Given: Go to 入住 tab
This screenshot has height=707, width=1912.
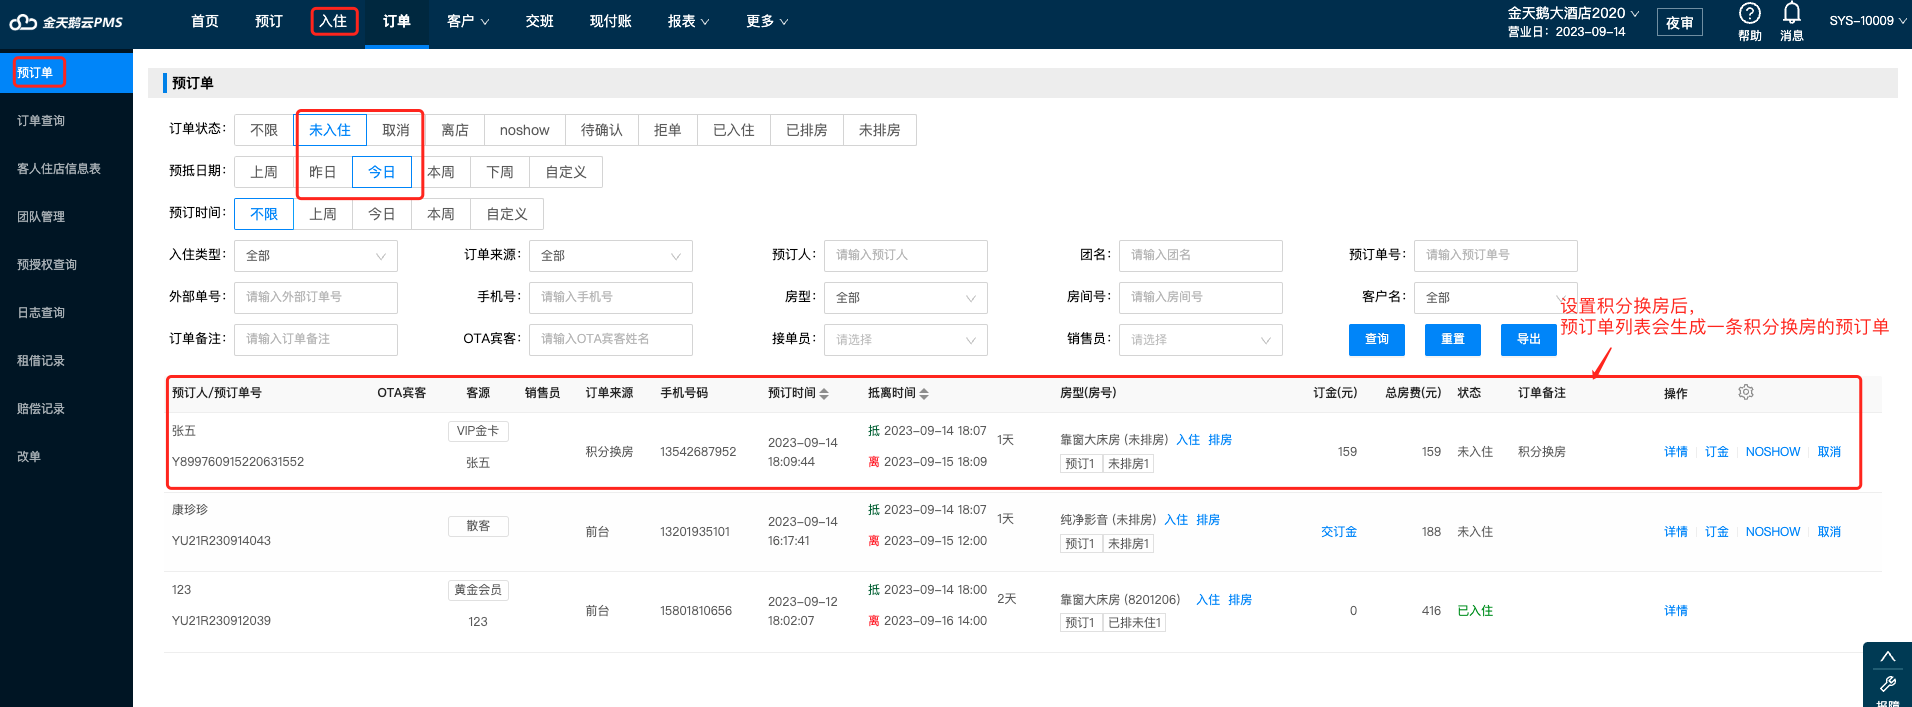Looking at the screenshot, I should [x=333, y=21].
